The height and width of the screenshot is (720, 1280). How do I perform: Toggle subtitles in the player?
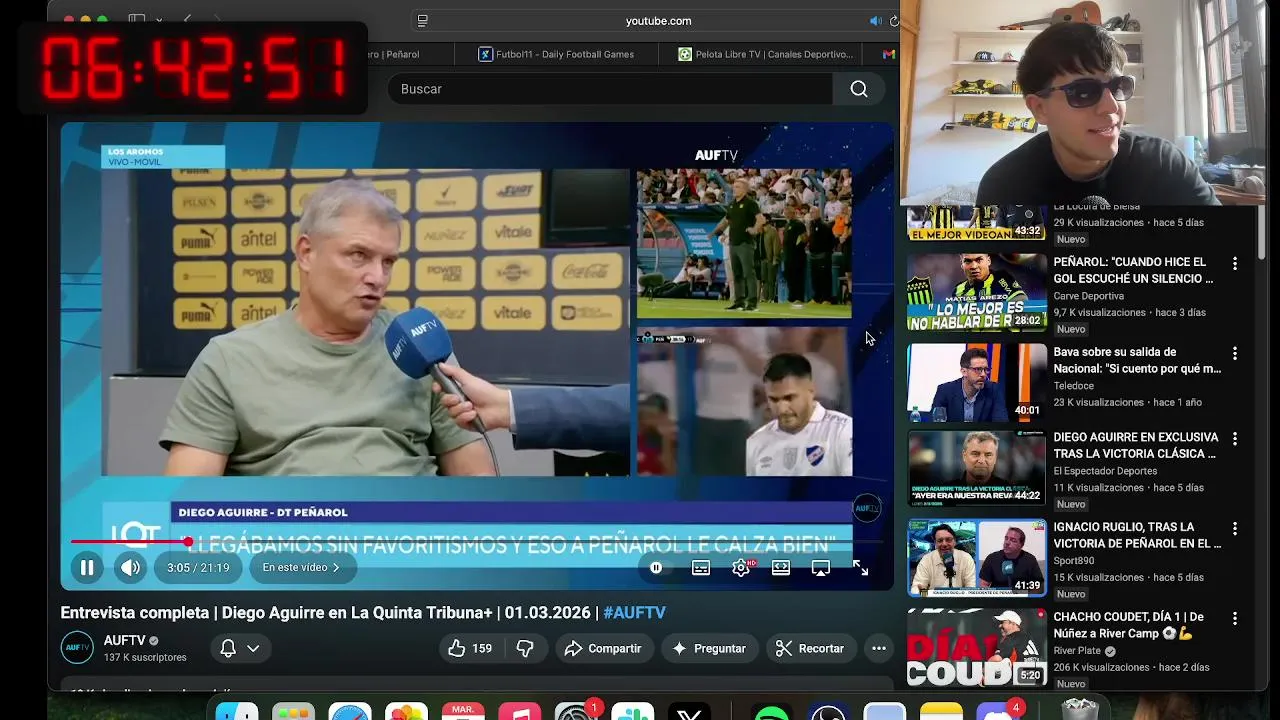(701, 568)
